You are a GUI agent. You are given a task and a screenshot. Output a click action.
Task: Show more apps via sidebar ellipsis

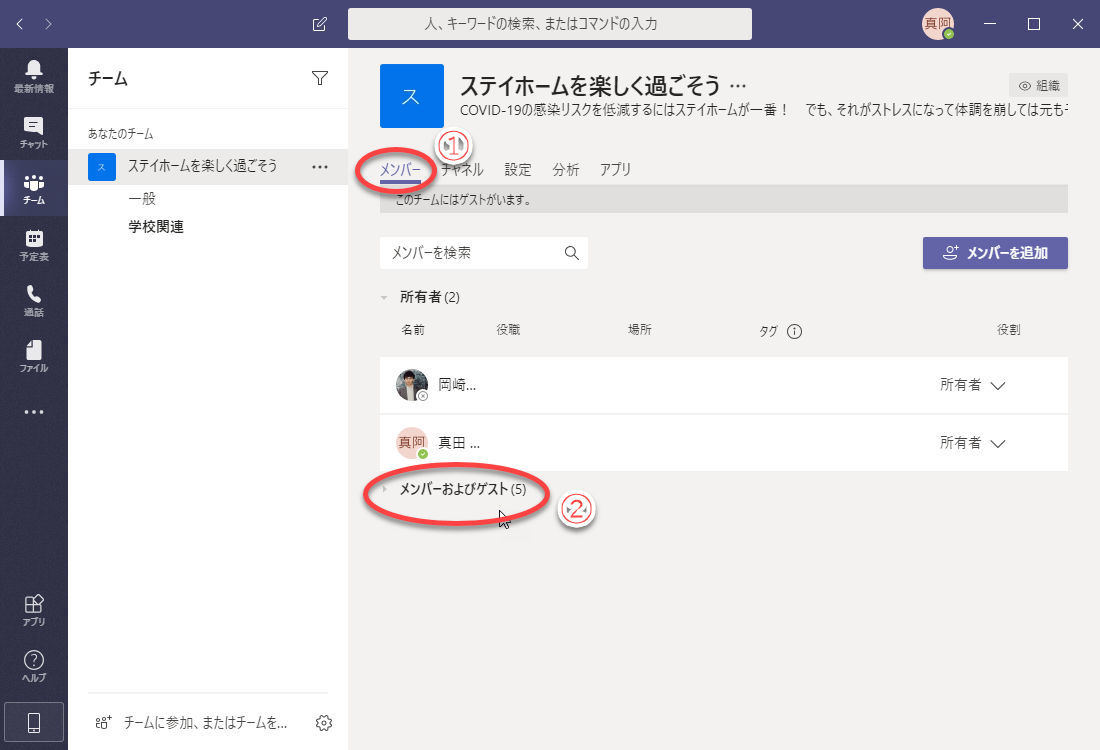34,412
